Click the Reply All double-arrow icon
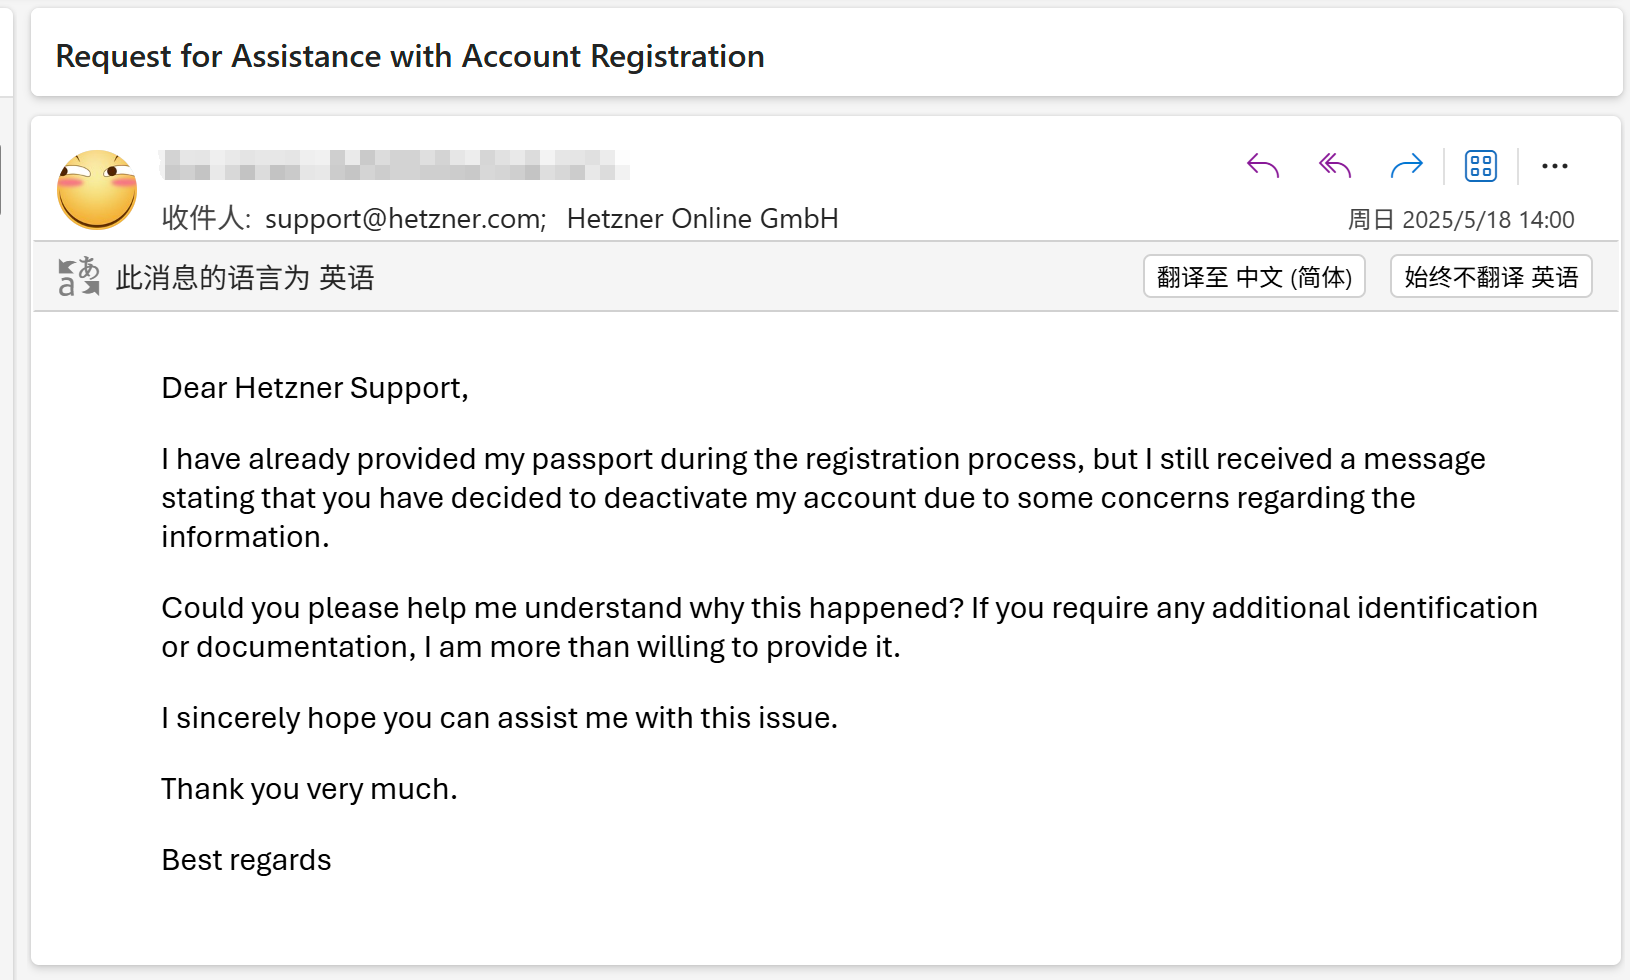This screenshot has width=1630, height=980. (x=1335, y=166)
